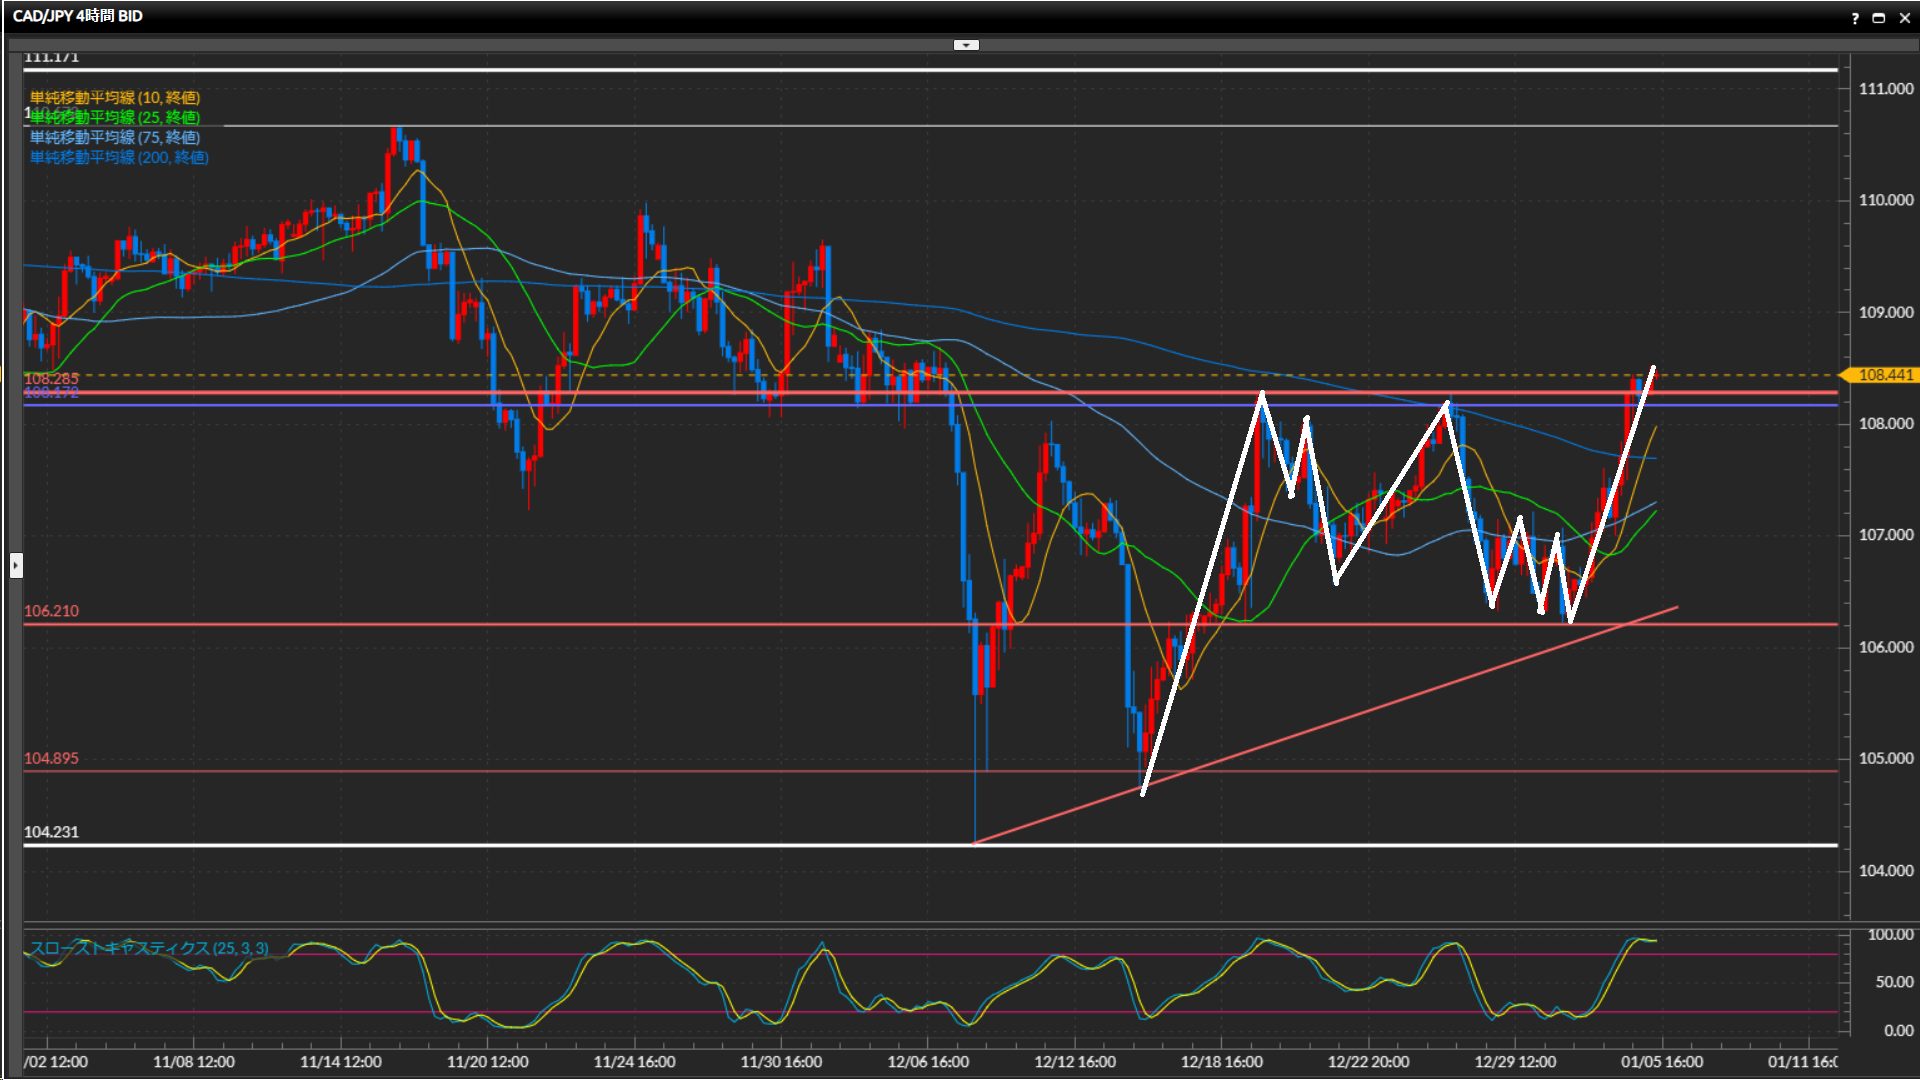Click the current price tag 108.441
1920x1080 pixels.
[x=1885, y=375]
